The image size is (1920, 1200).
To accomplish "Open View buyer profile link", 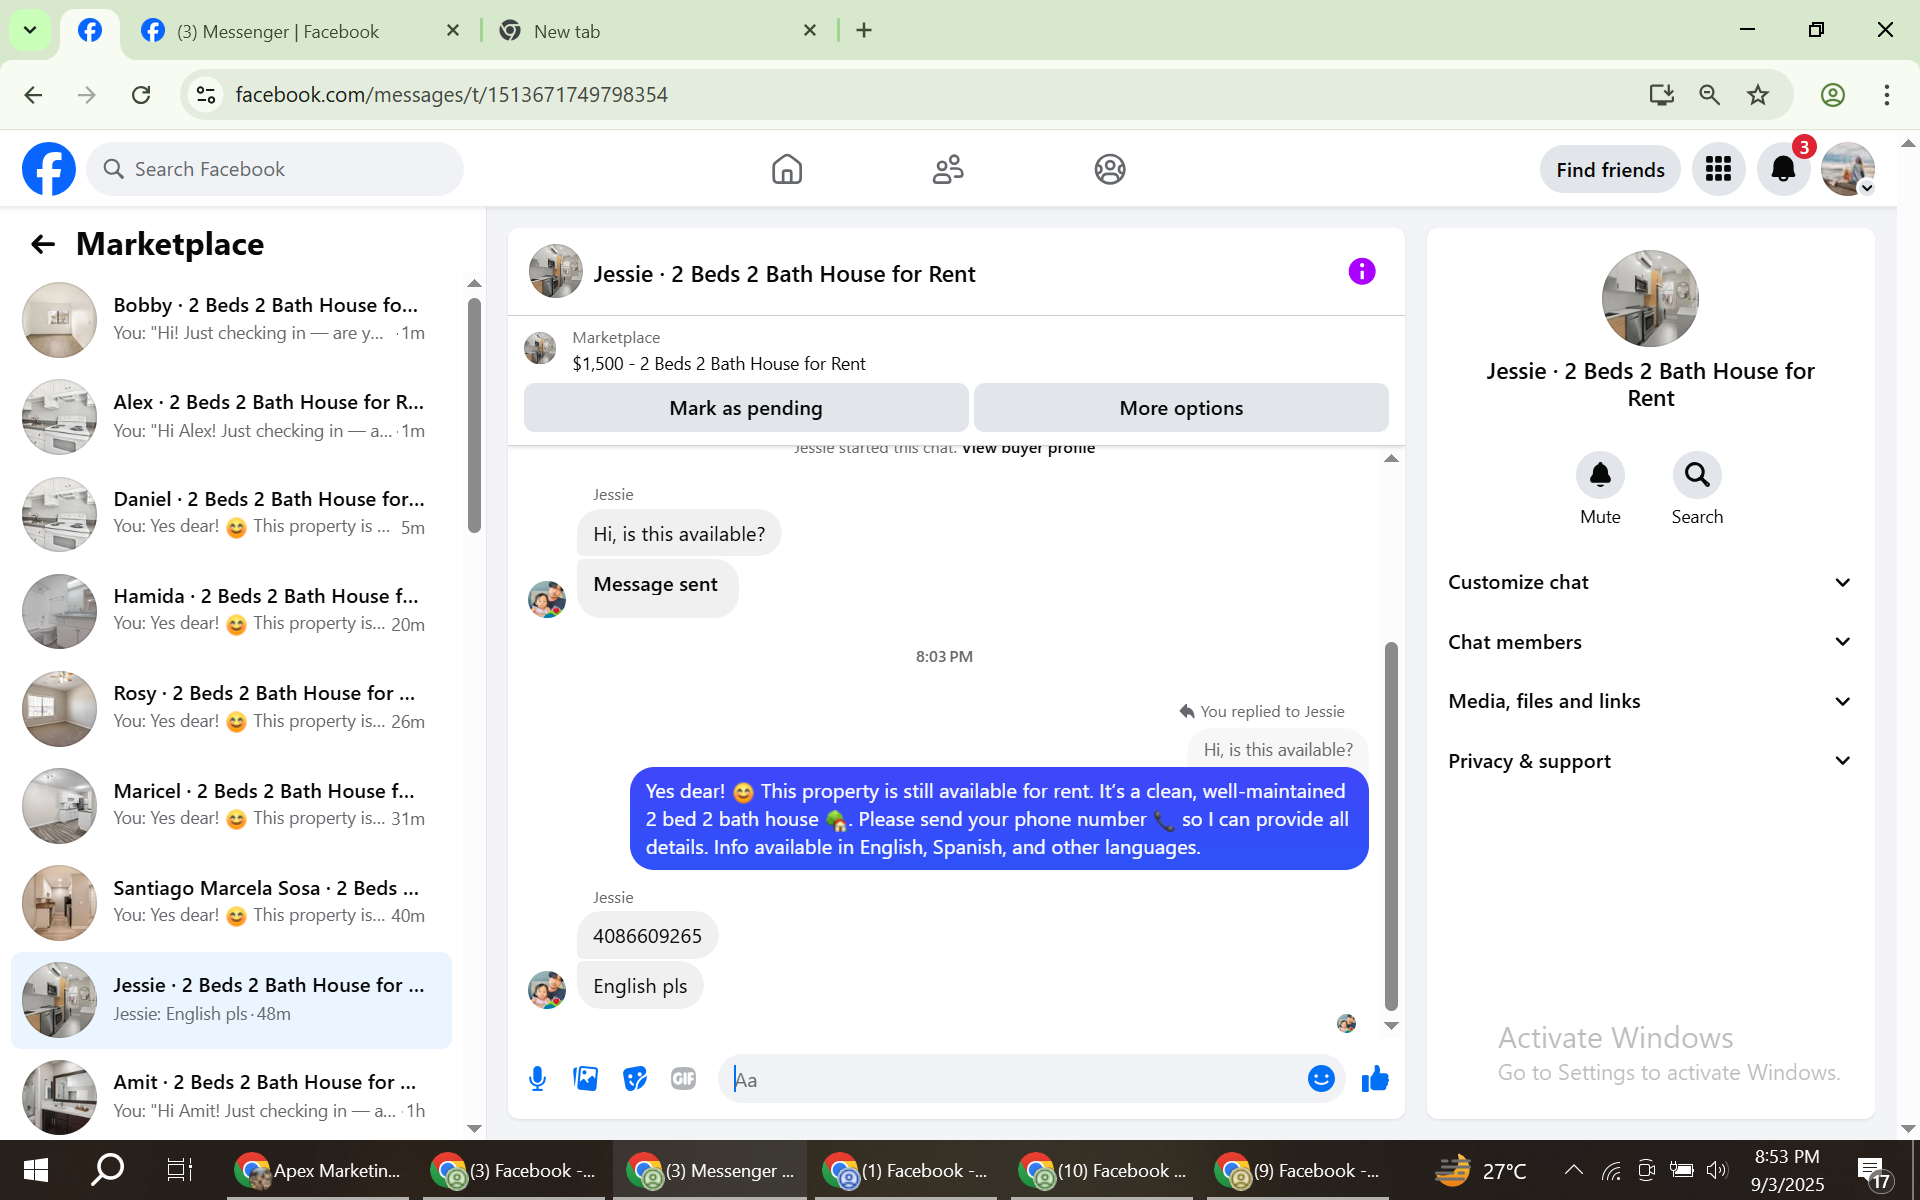I will 1028,448.
